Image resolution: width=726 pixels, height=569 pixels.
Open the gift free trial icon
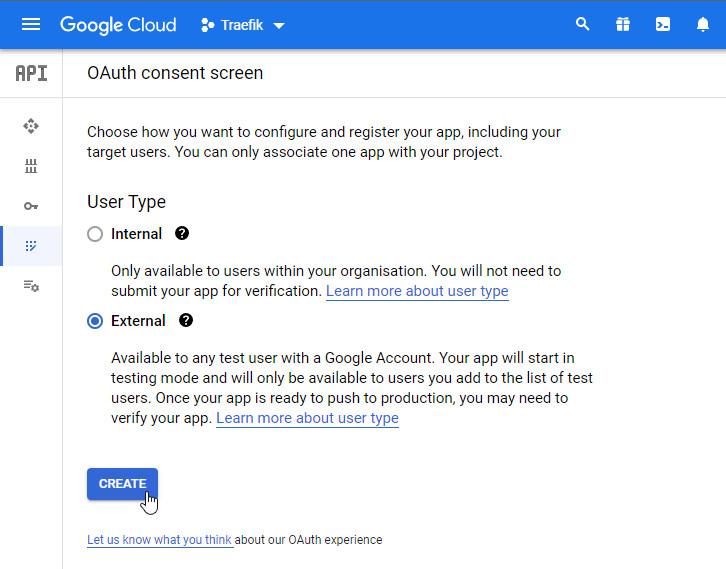pos(623,24)
